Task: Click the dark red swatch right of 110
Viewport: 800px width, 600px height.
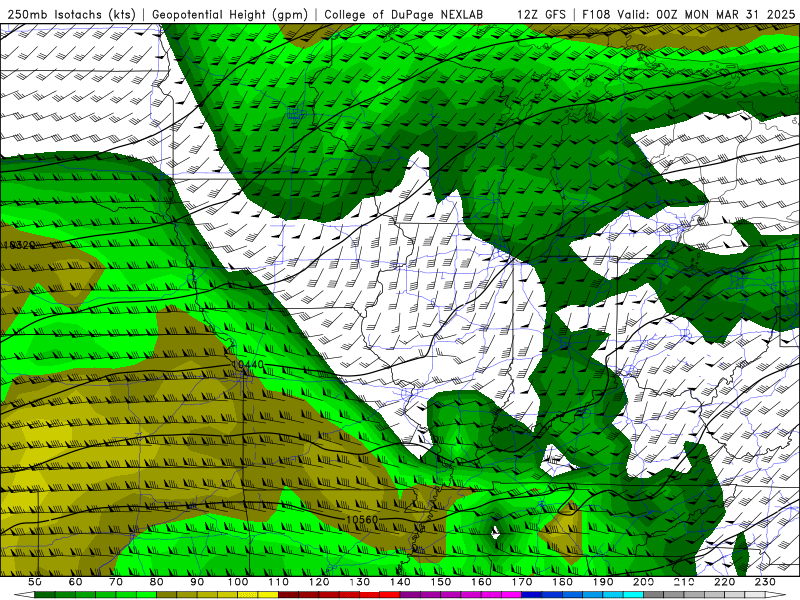Action: pos(288,595)
